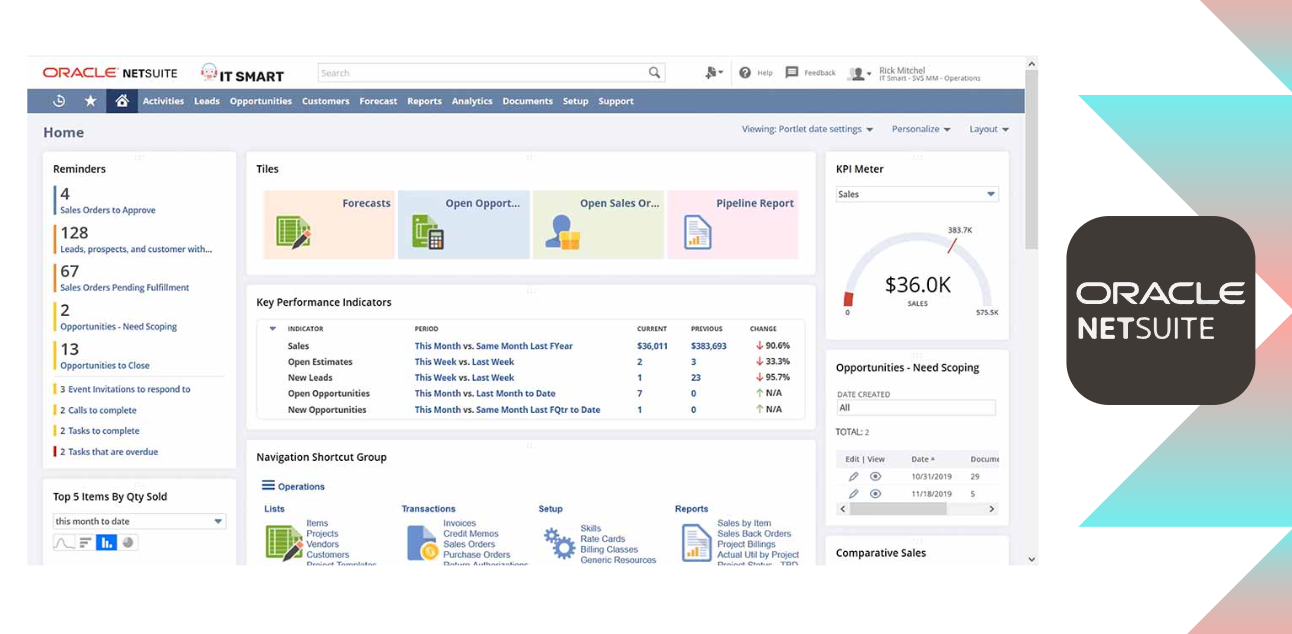
Task: Switch Top 5 Items chart to line
Action: tap(64, 543)
